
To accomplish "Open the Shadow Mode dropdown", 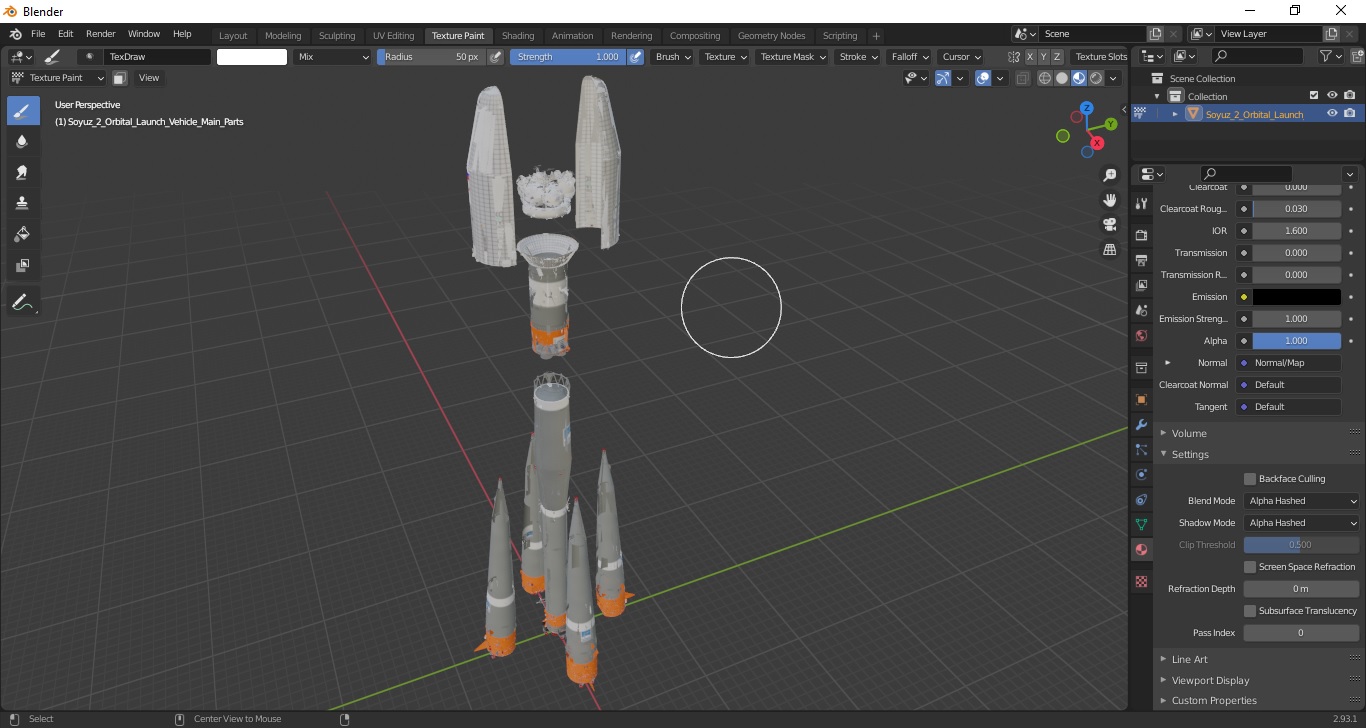I will tap(1302, 523).
